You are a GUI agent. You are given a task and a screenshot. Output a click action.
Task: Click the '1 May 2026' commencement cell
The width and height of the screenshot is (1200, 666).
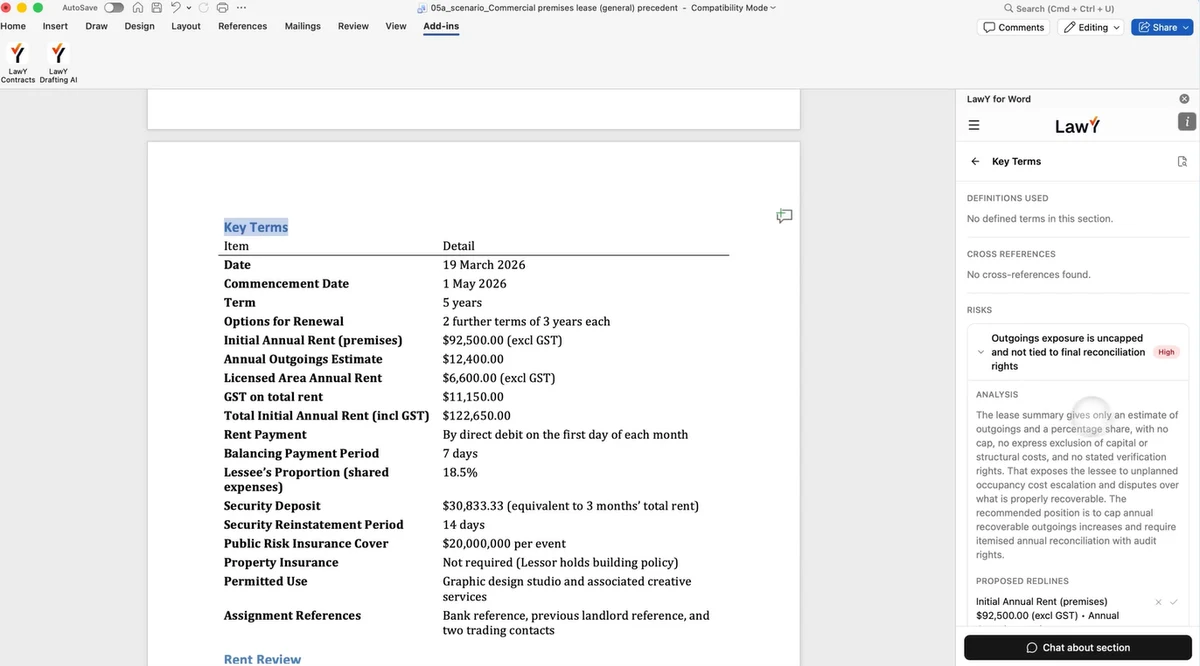[475, 284]
